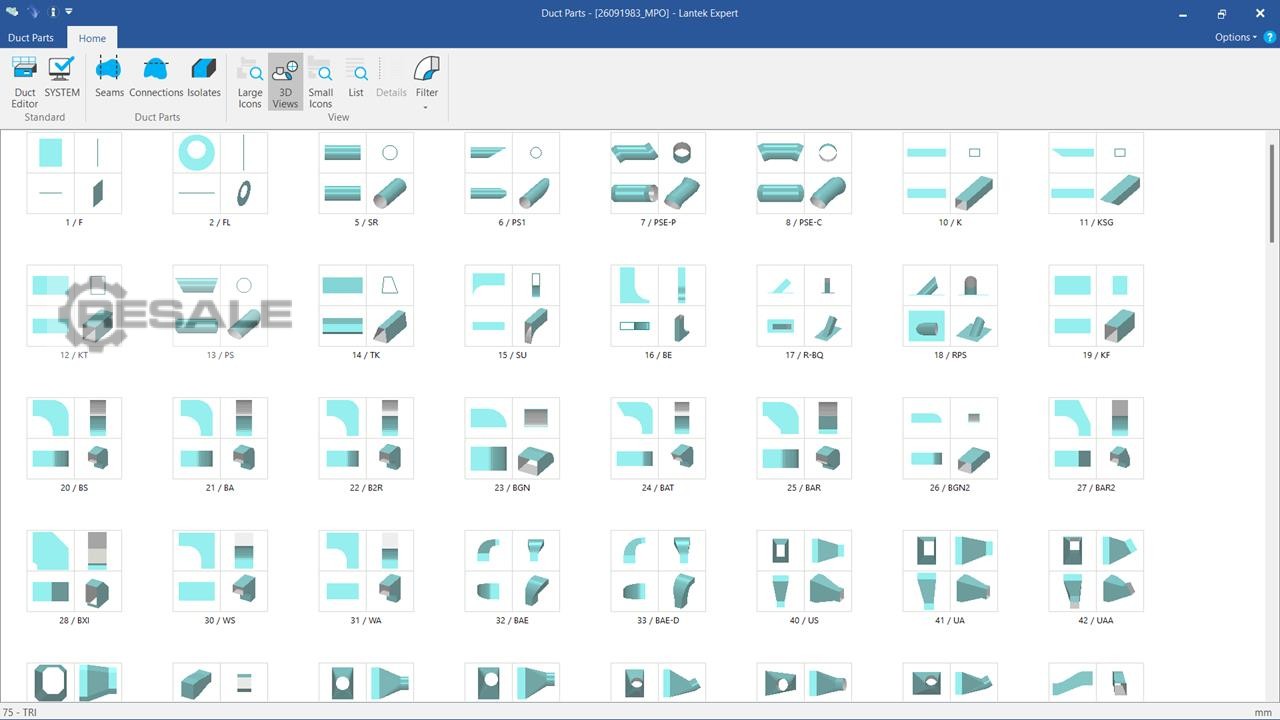Open the Duct Editor tool
Screen dimensions: 1280x720
25,81
